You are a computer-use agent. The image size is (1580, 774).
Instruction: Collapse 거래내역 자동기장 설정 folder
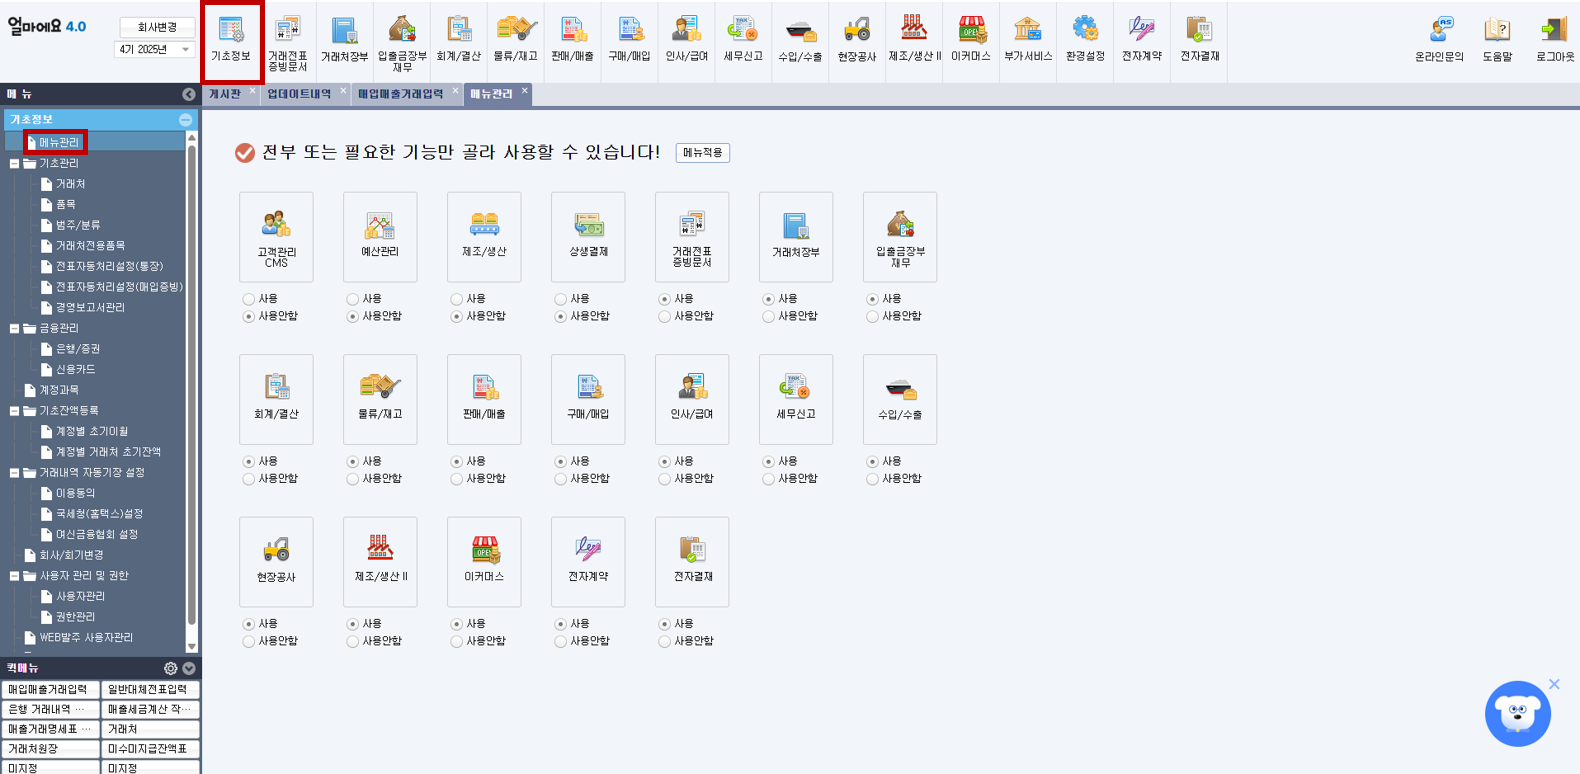point(14,472)
